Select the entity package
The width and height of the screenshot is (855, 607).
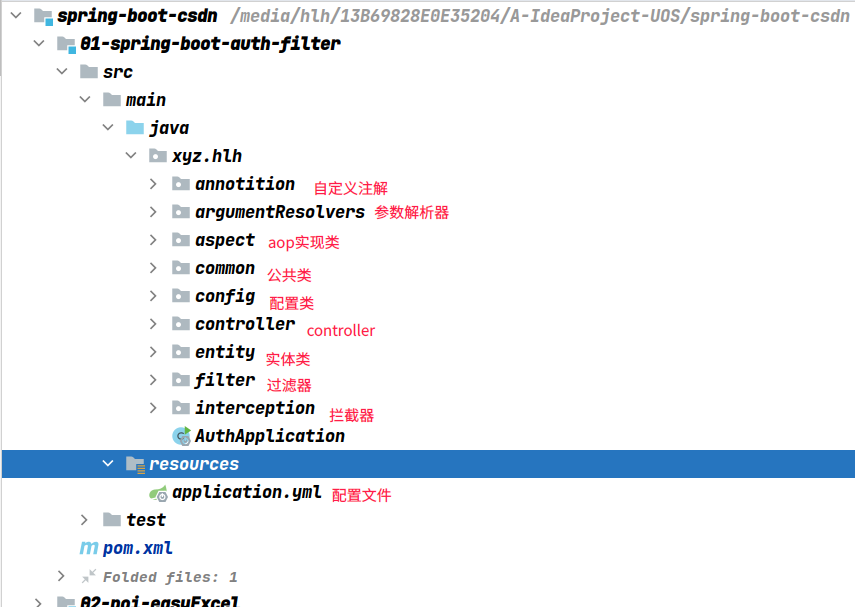(x=225, y=352)
